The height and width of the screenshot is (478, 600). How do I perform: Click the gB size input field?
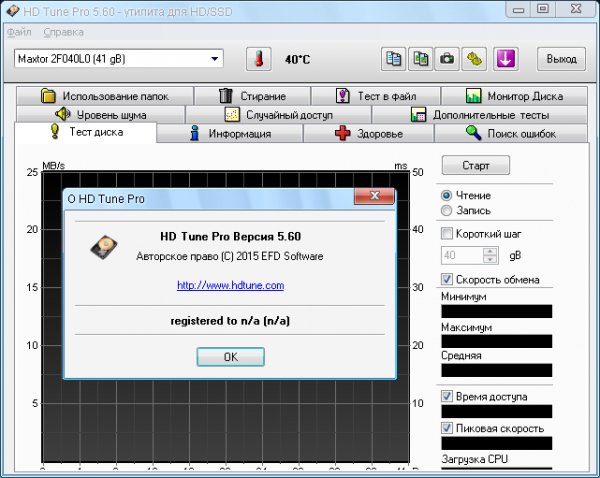coord(462,256)
